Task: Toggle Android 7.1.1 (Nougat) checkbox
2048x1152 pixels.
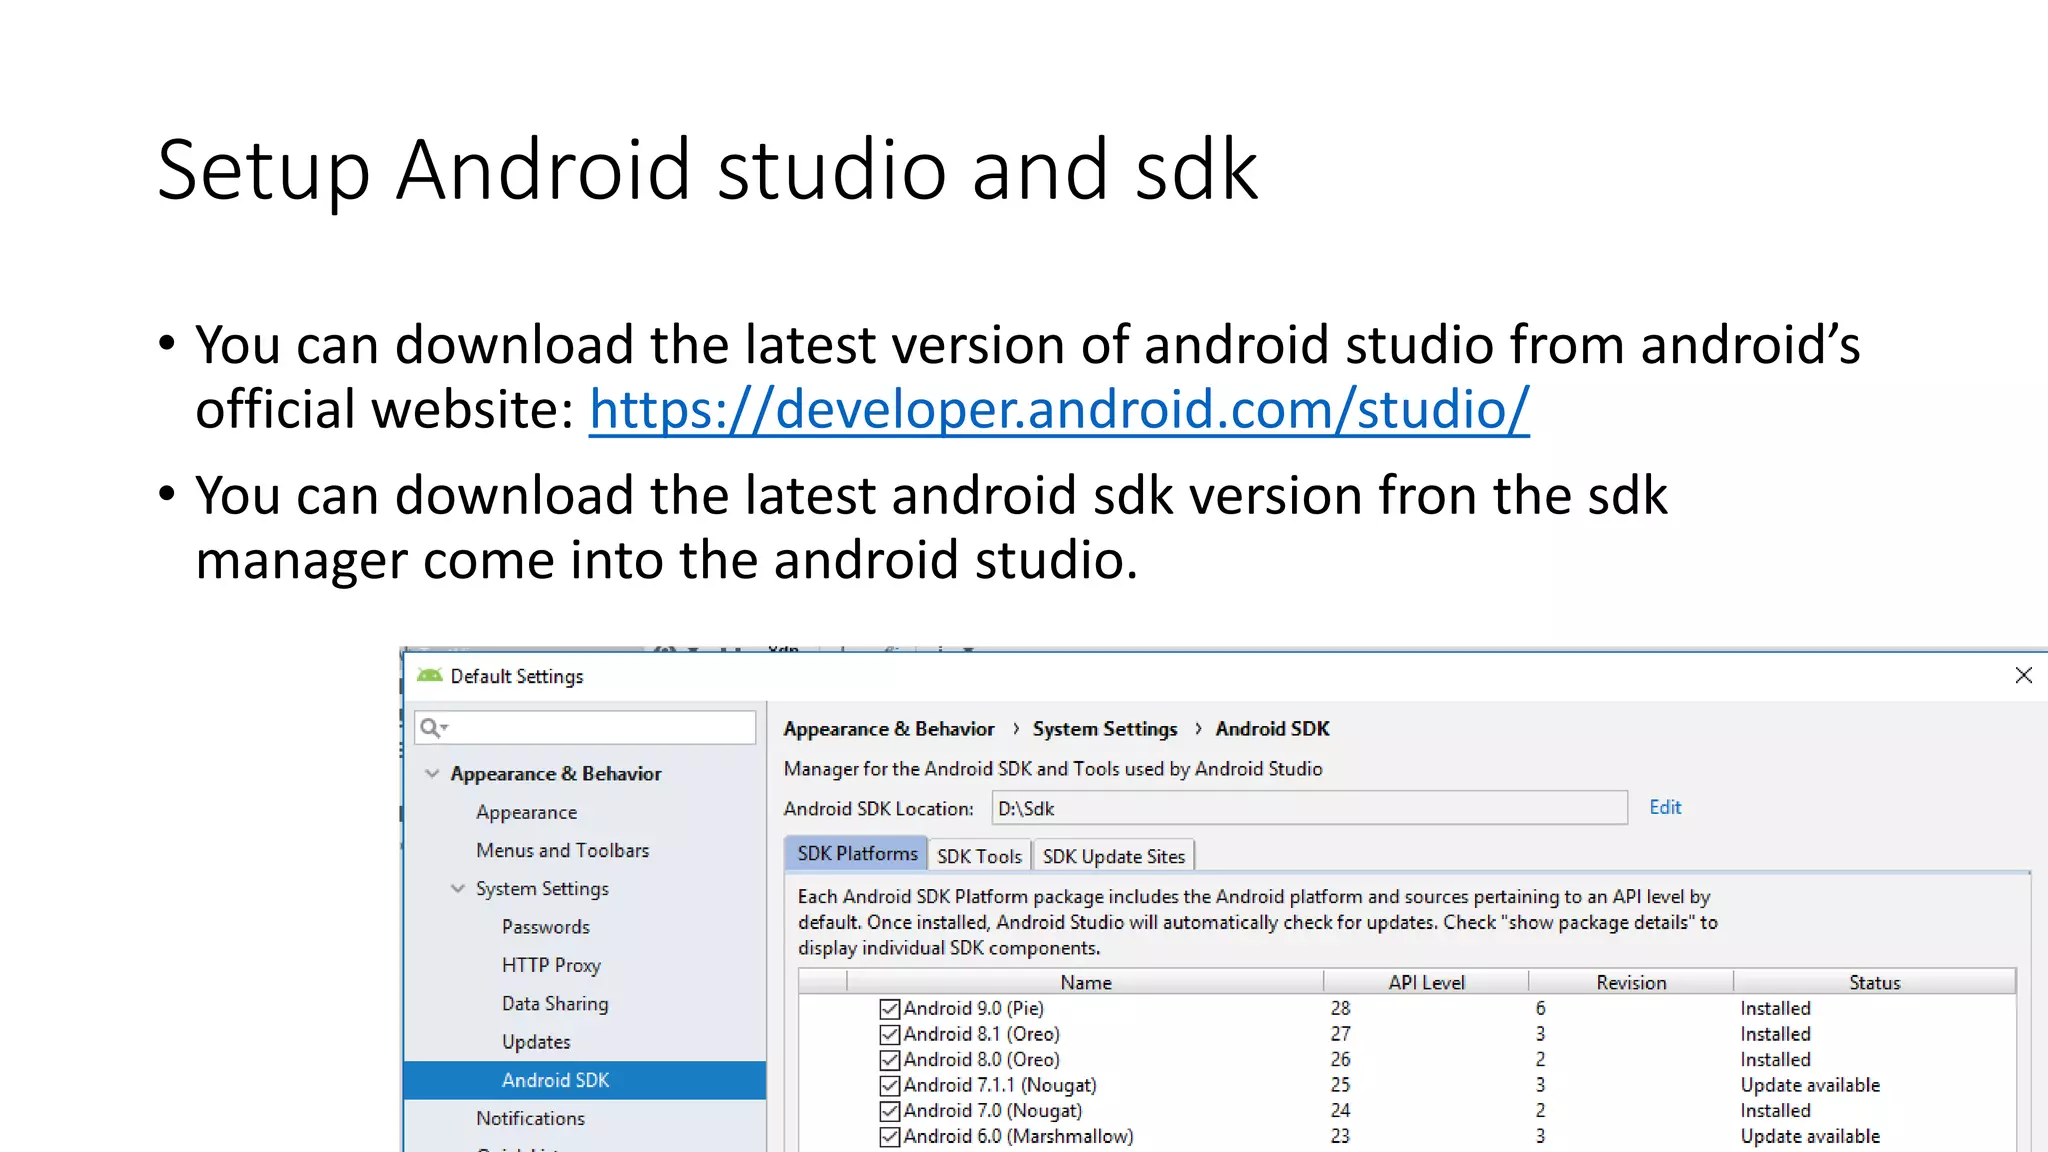Action: [x=889, y=1086]
